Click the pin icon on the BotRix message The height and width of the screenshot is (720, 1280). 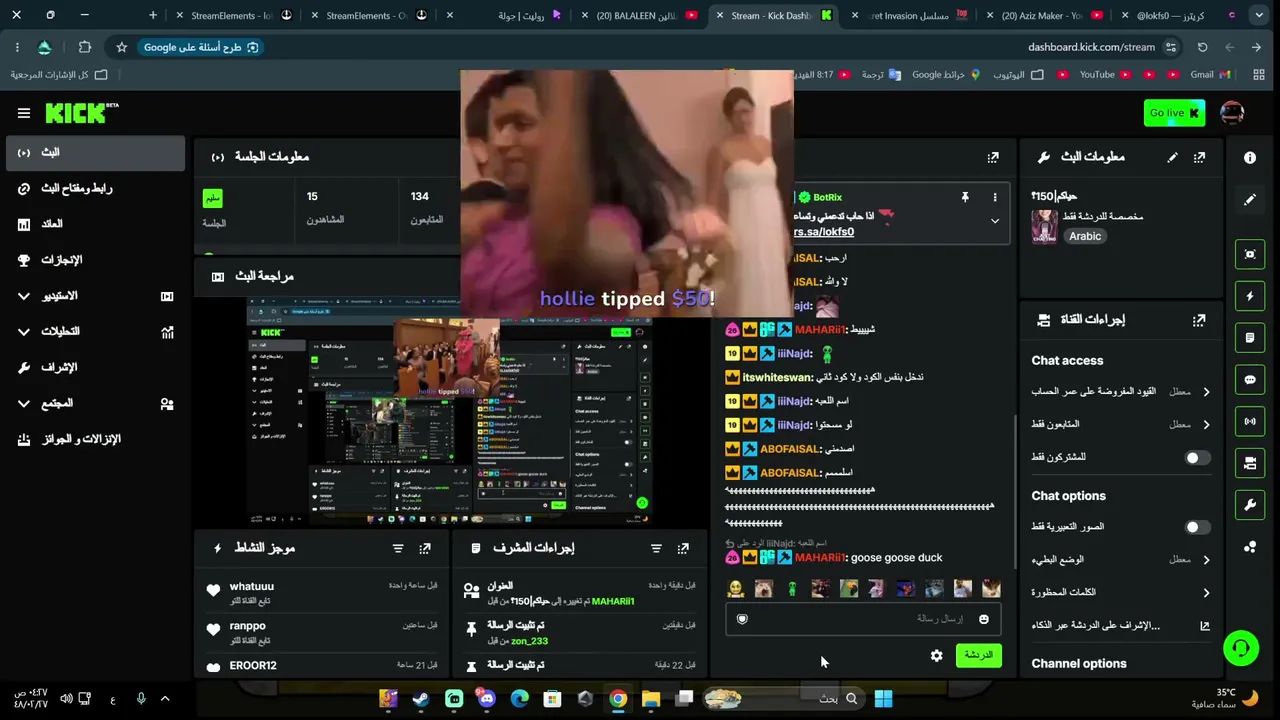[x=965, y=197]
